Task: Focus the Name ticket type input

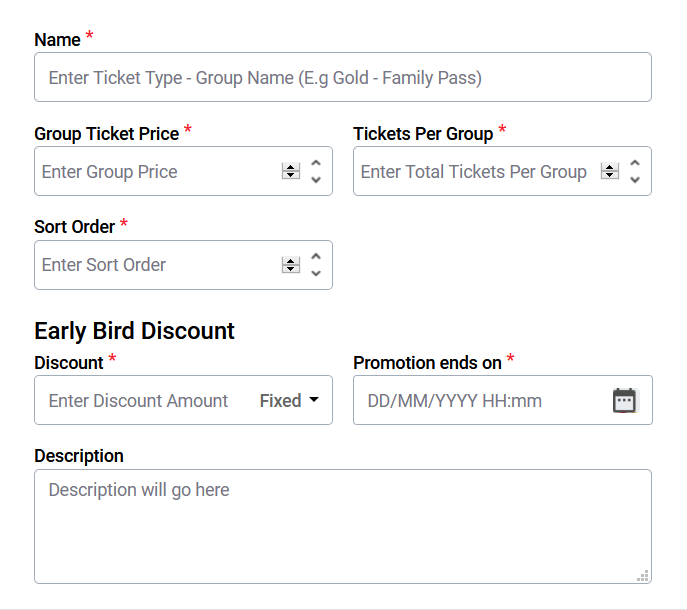Action: coord(343,77)
